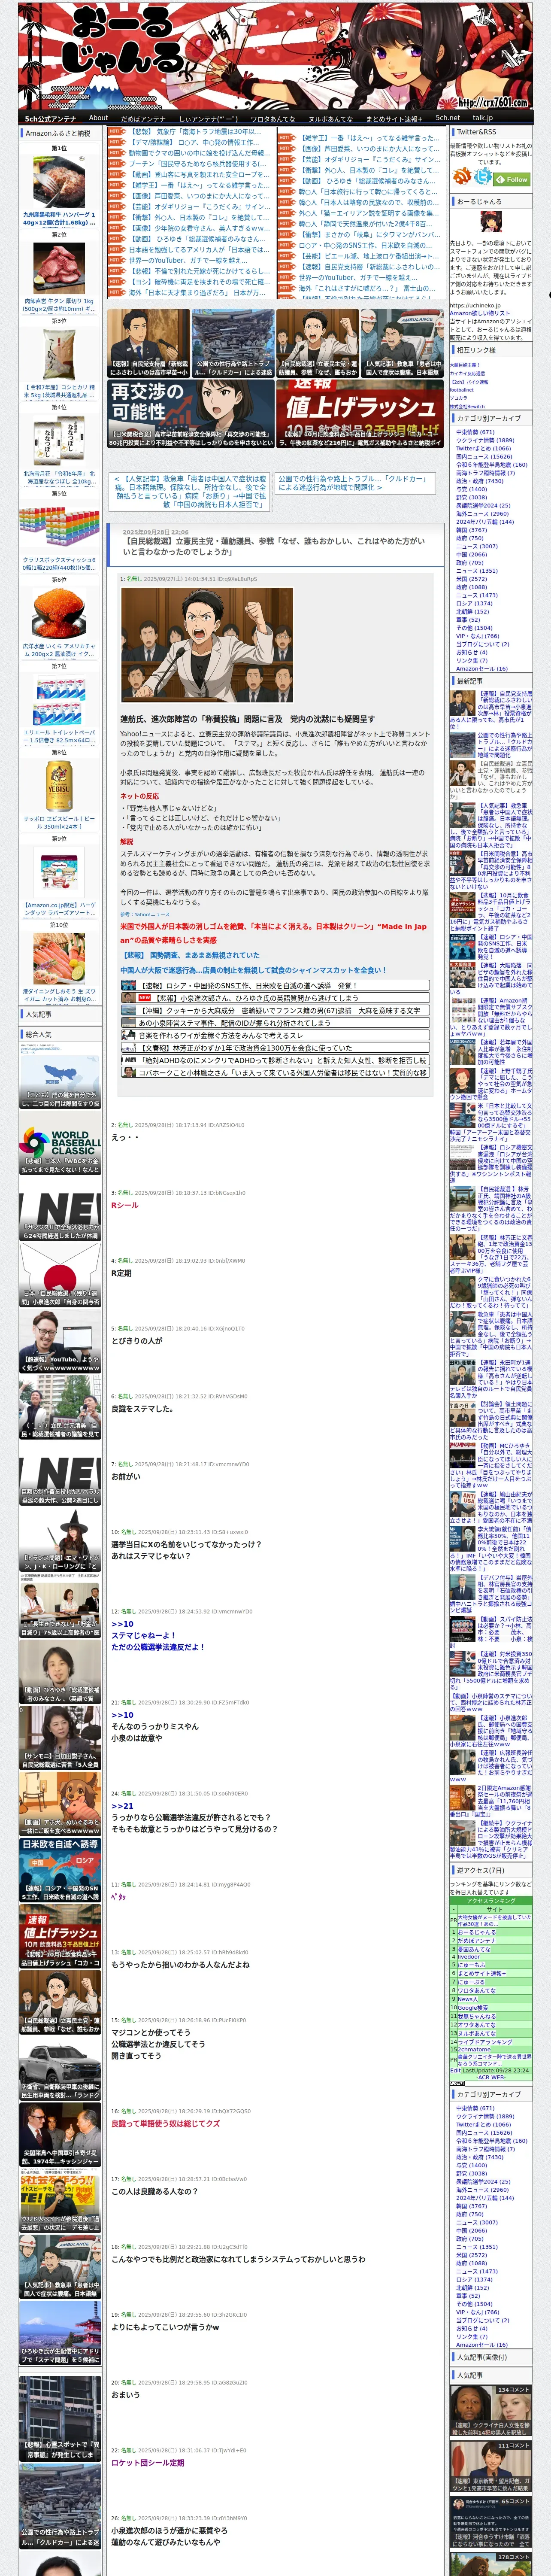Click the shouting woman article image
Image resolution: width=551 pixels, height=2576 pixels.
[207, 645]
